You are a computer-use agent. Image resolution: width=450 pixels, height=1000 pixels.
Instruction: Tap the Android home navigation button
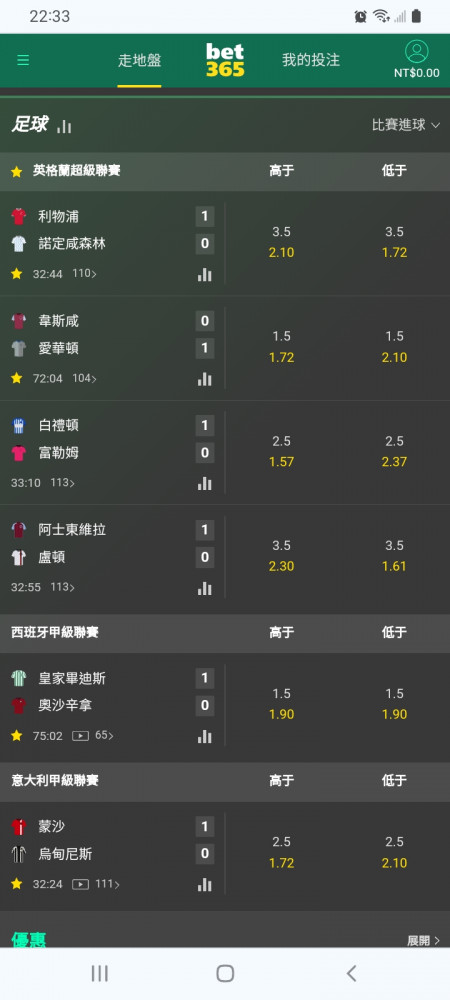225,973
